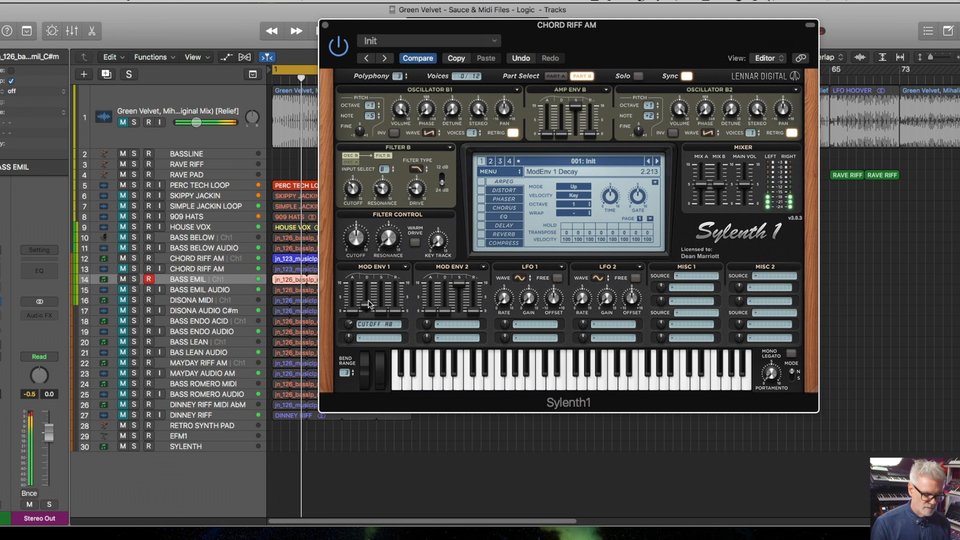960x540 pixels.
Task: Open the Mod Env 1 header menu
Action: pyautogui.click(x=405, y=267)
